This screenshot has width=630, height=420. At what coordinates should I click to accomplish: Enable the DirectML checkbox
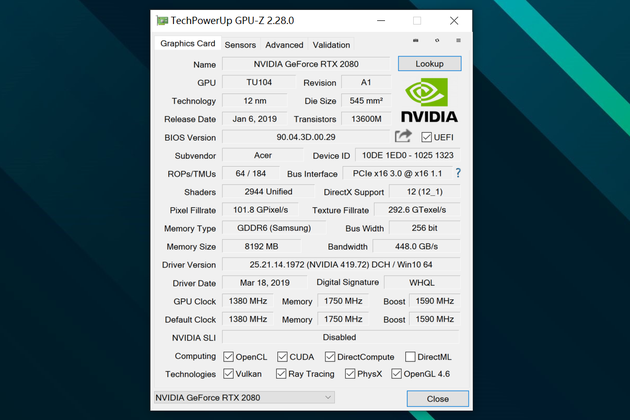(410, 356)
